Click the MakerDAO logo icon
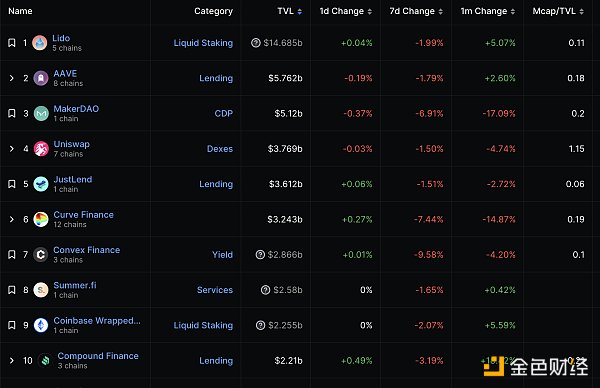 click(41, 114)
